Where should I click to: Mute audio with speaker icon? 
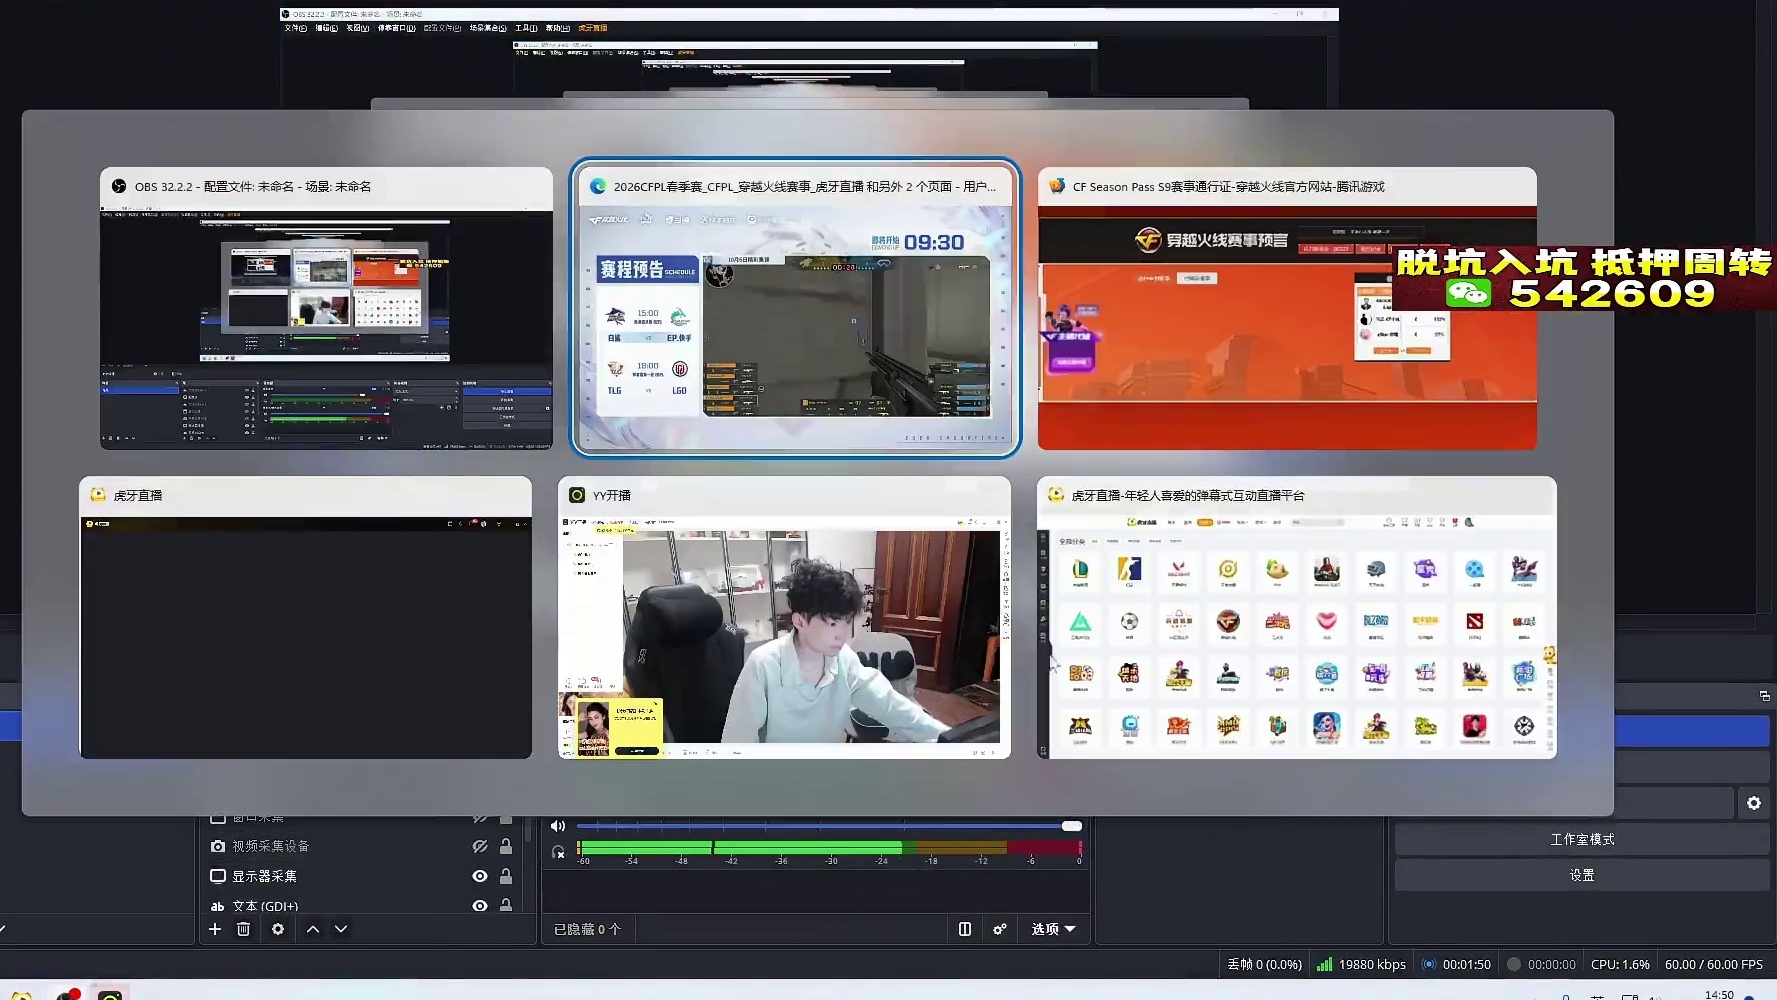coord(558,826)
